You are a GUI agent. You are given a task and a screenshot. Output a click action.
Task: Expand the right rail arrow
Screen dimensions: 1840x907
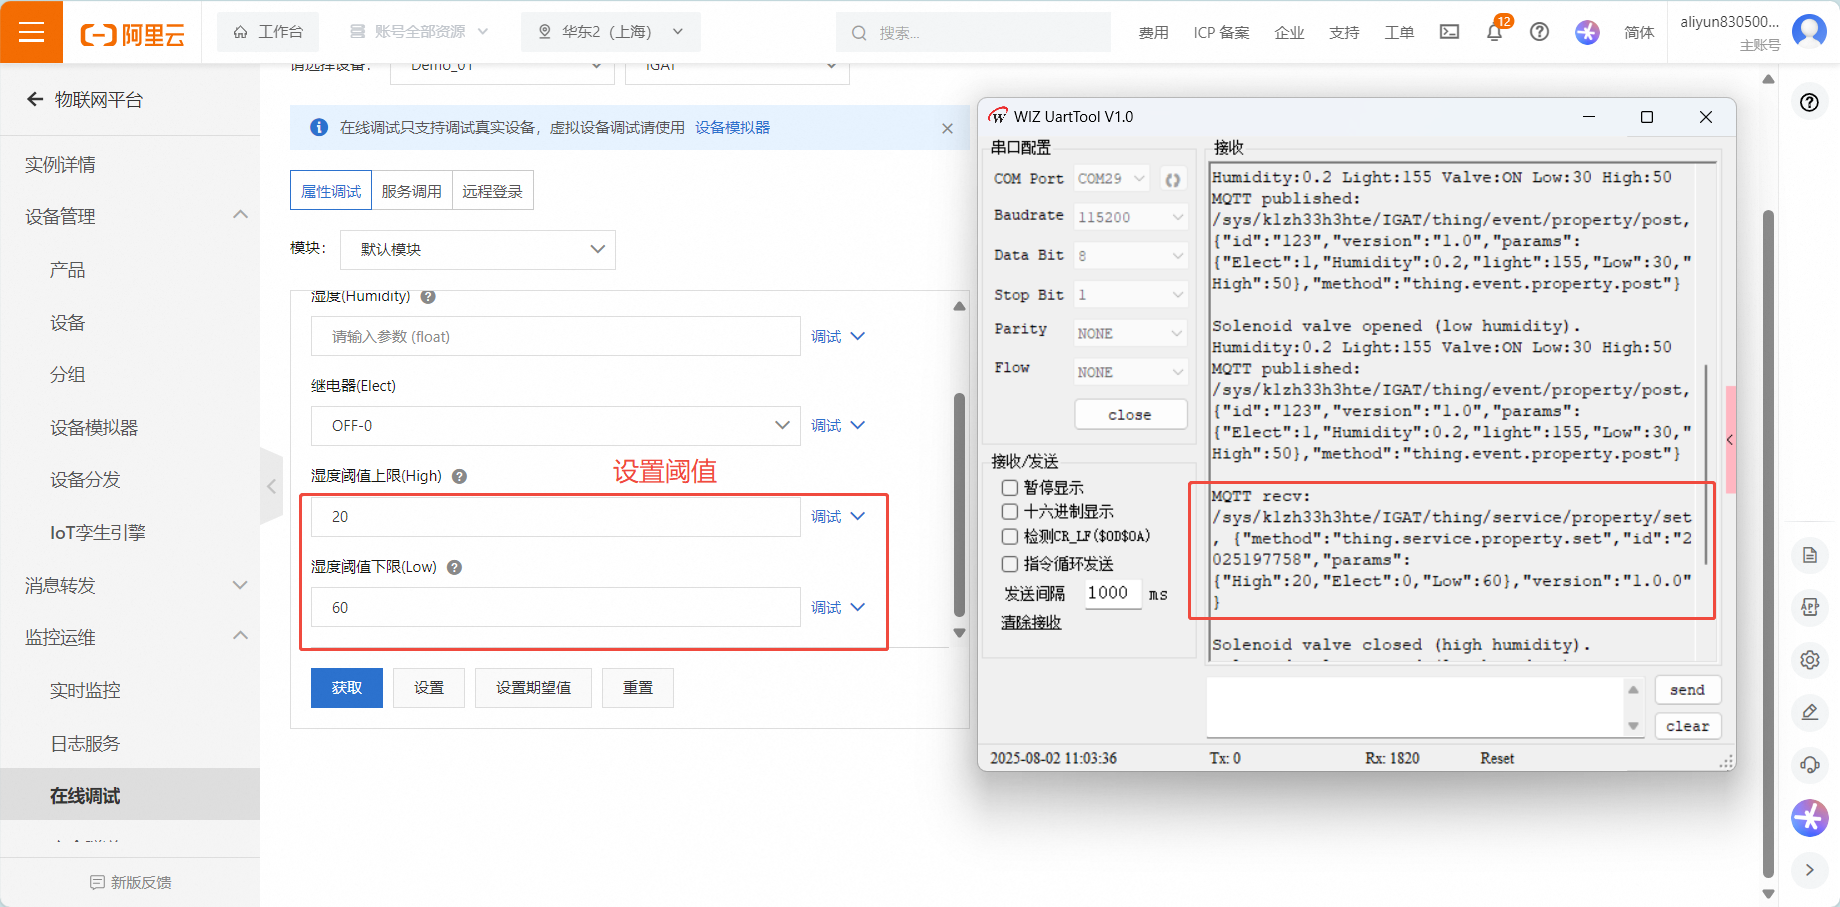(1810, 870)
